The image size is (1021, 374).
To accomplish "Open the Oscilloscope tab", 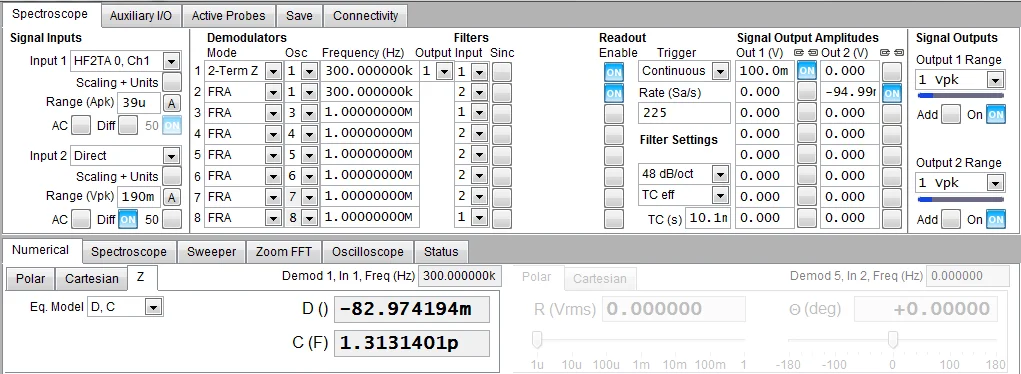I will [x=368, y=252].
